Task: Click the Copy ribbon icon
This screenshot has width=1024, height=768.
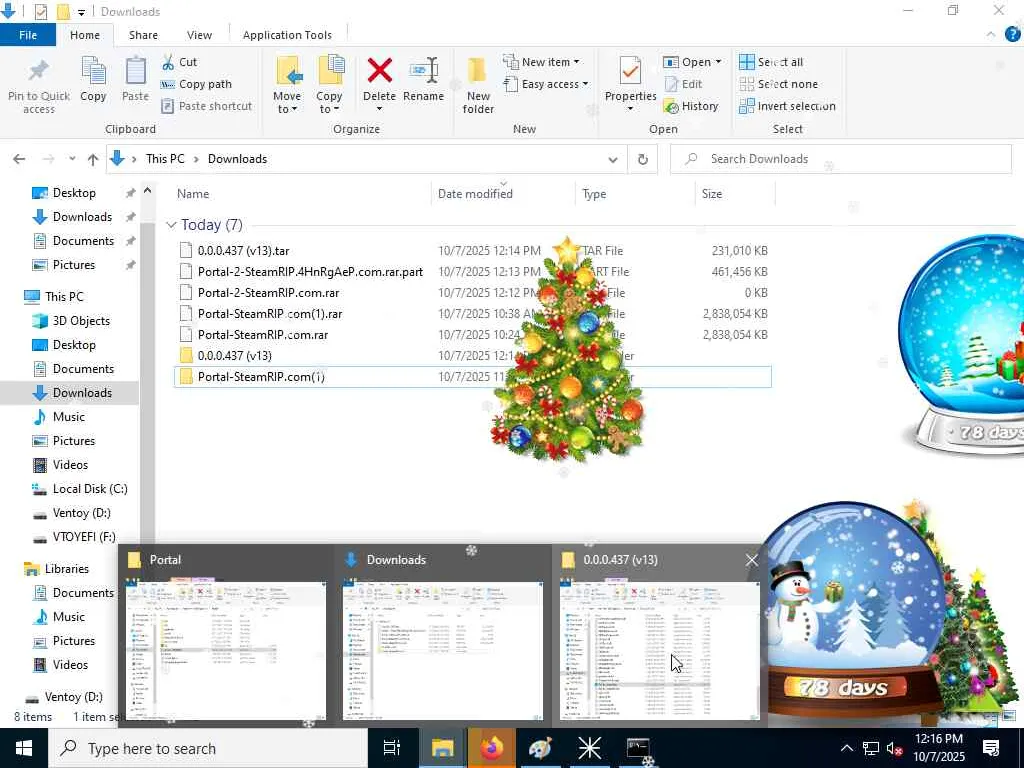Action: click(x=93, y=71)
